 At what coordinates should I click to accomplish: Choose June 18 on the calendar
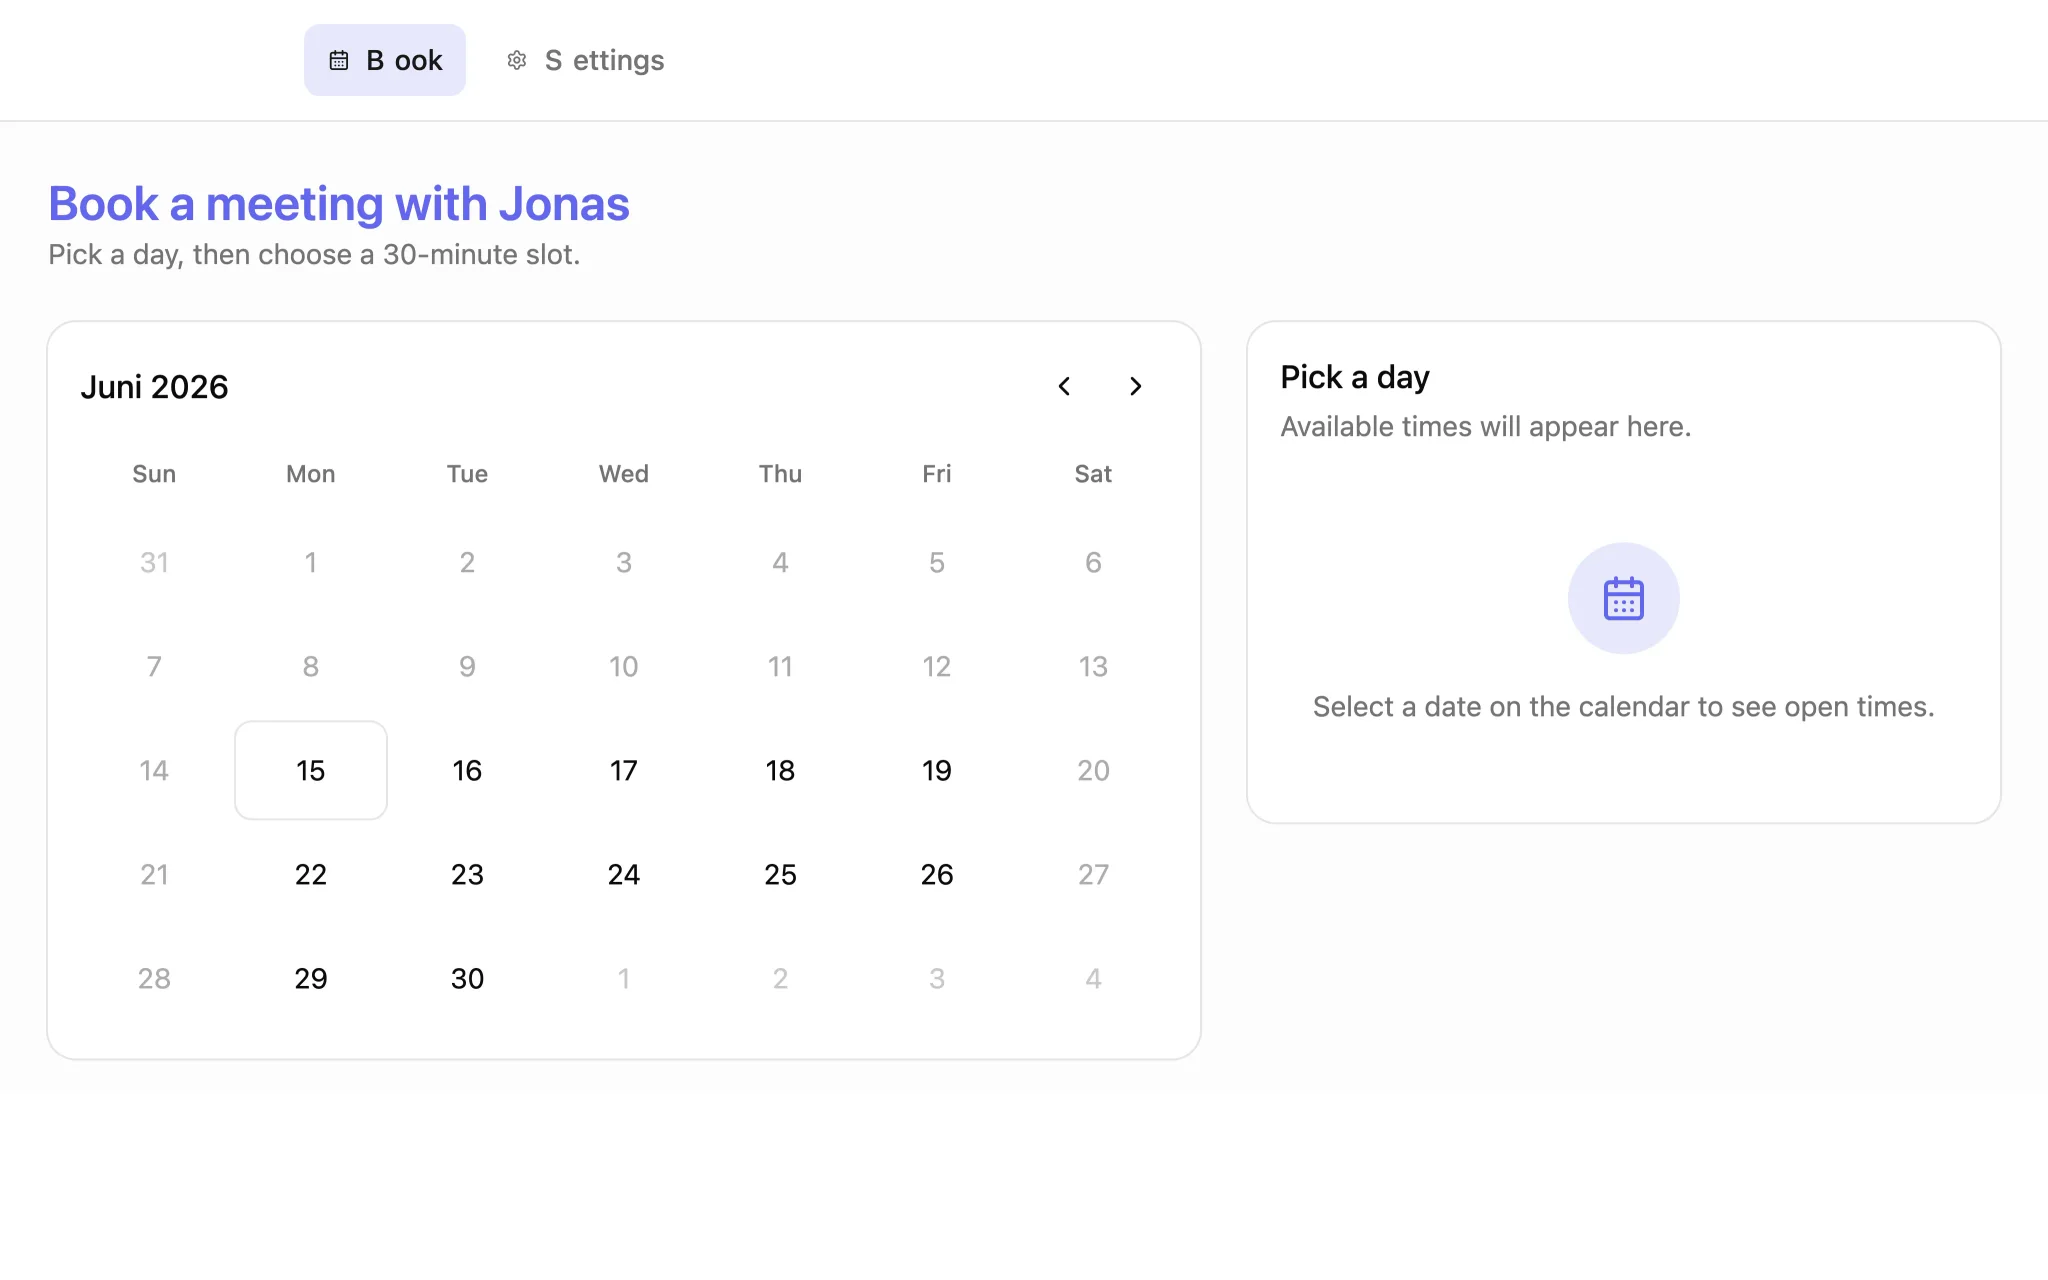click(780, 770)
